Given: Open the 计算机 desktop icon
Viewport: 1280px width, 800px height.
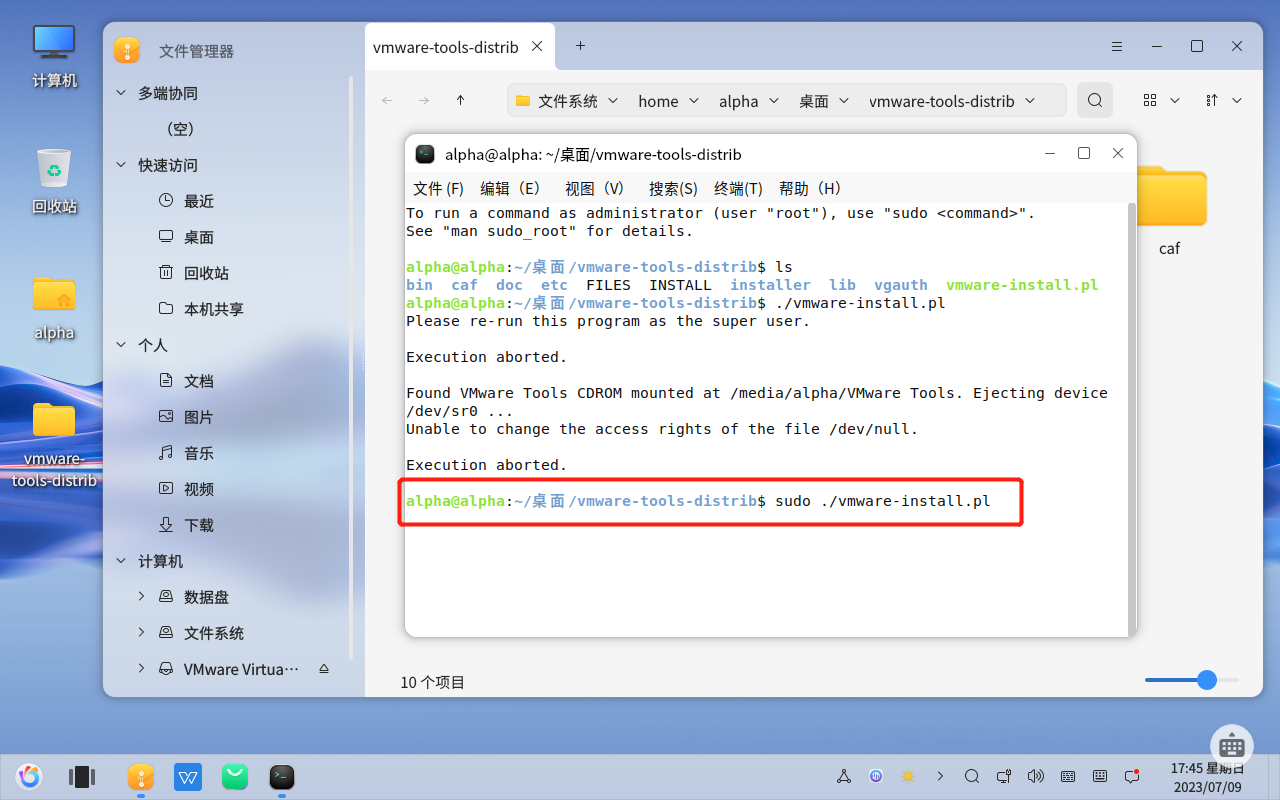Looking at the screenshot, I should click(54, 54).
